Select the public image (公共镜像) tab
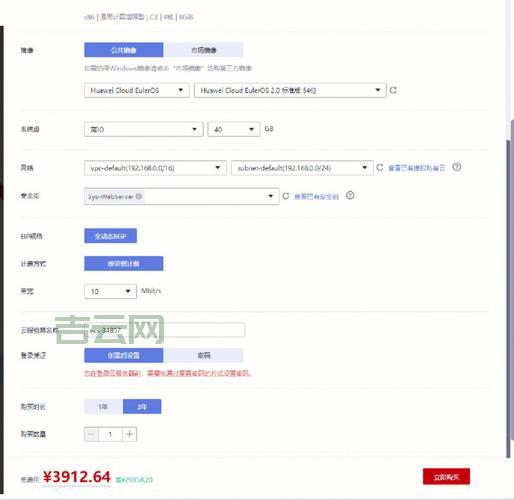Screen dimensions: 514x500 pos(124,50)
